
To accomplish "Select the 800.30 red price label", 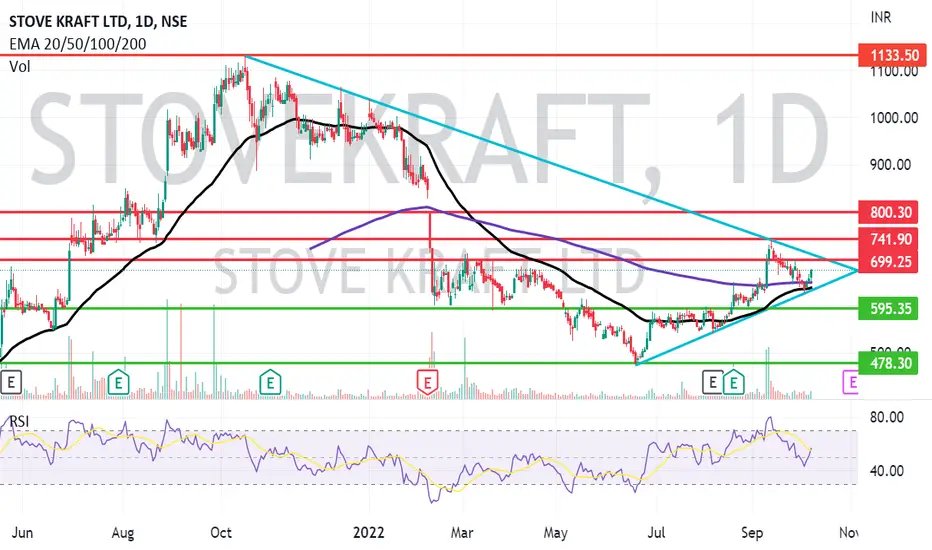I will [x=888, y=212].
